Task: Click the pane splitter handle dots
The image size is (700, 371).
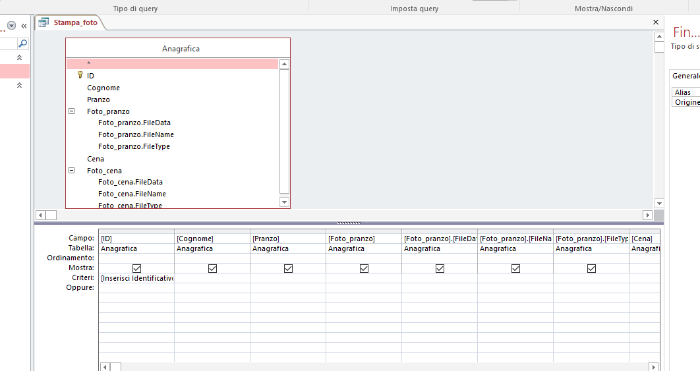Action: 349,223
